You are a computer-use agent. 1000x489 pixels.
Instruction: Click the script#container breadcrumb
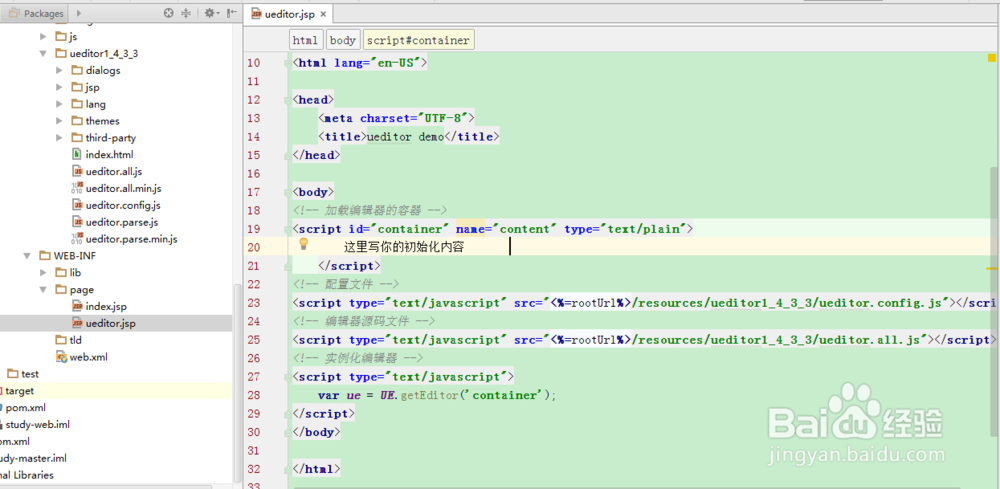pyautogui.click(x=418, y=40)
